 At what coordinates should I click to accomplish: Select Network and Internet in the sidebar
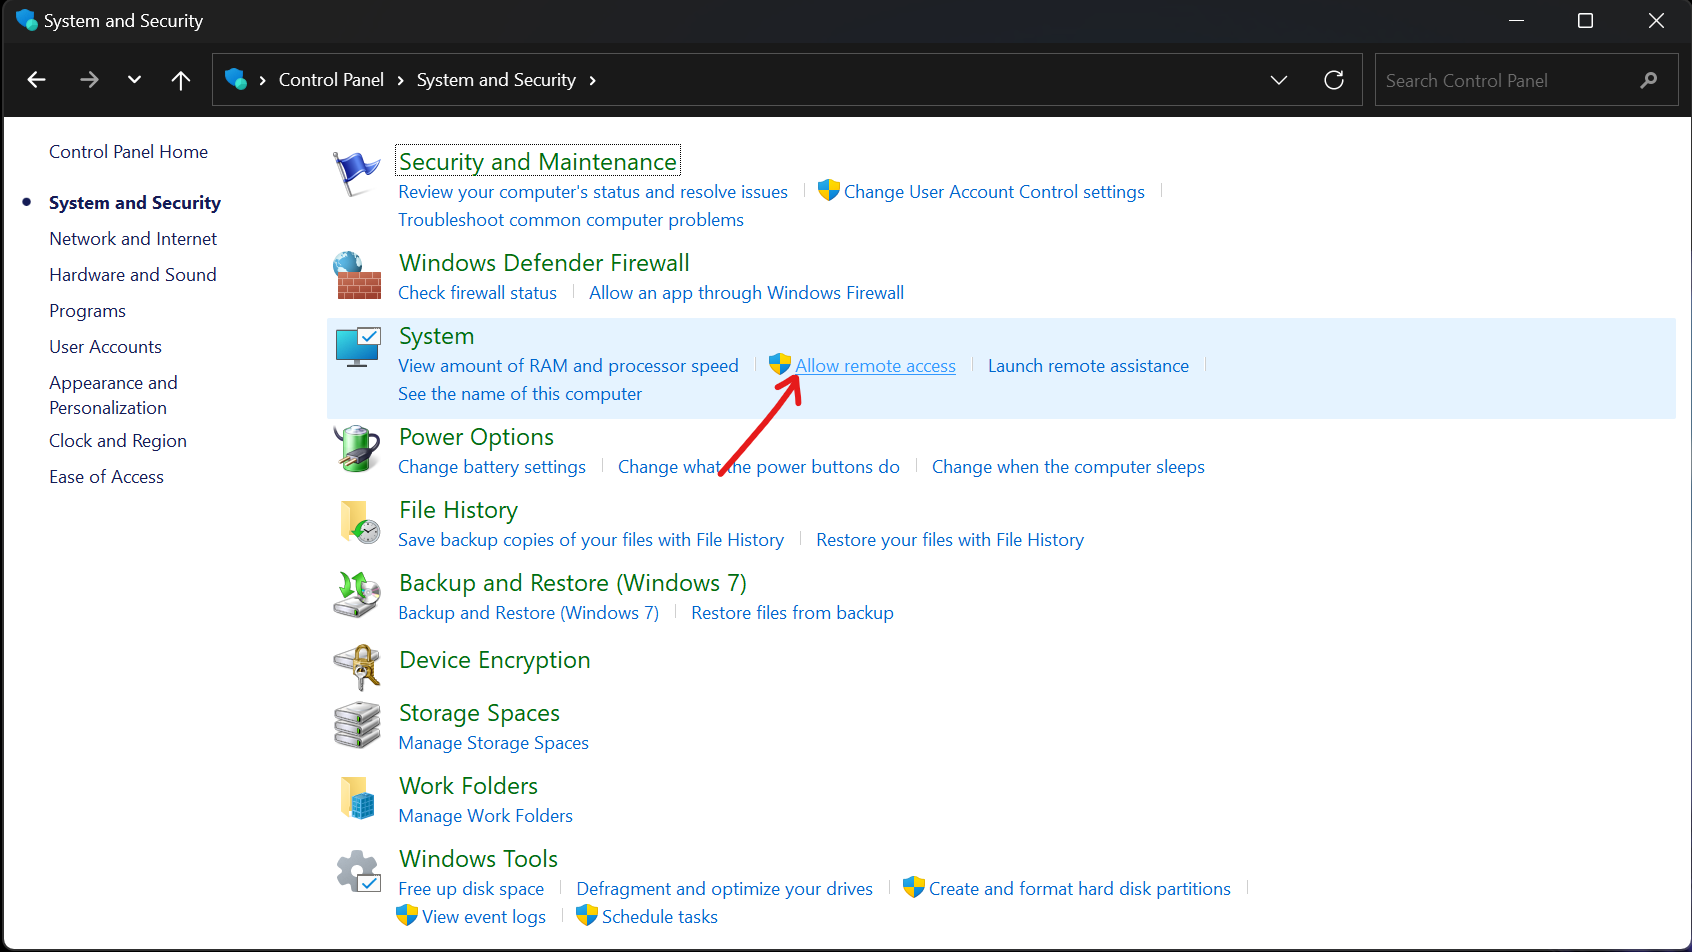[x=132, y=238]
